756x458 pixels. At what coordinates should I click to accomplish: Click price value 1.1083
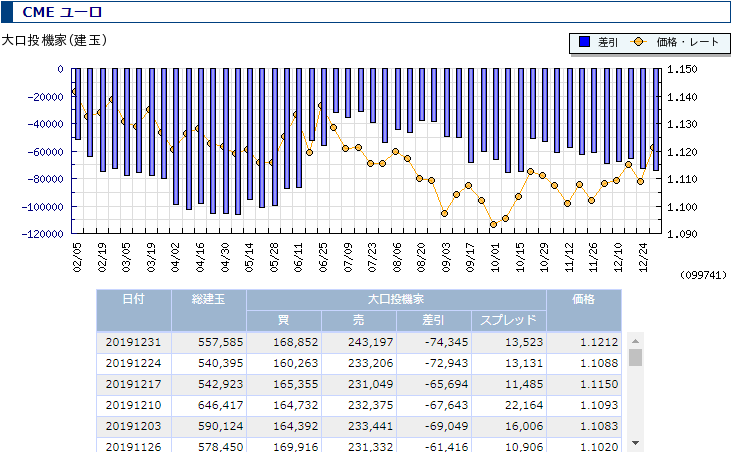pos(599,427)
